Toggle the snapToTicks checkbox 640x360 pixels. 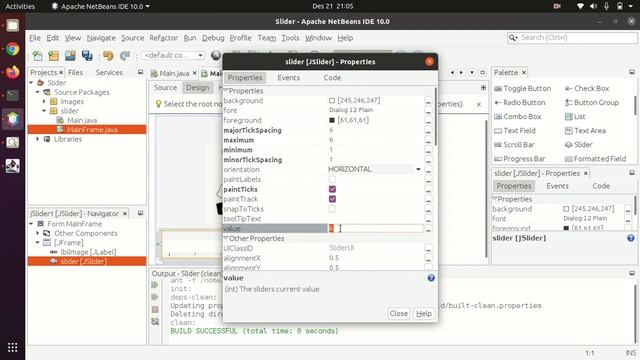click(332, 209)
